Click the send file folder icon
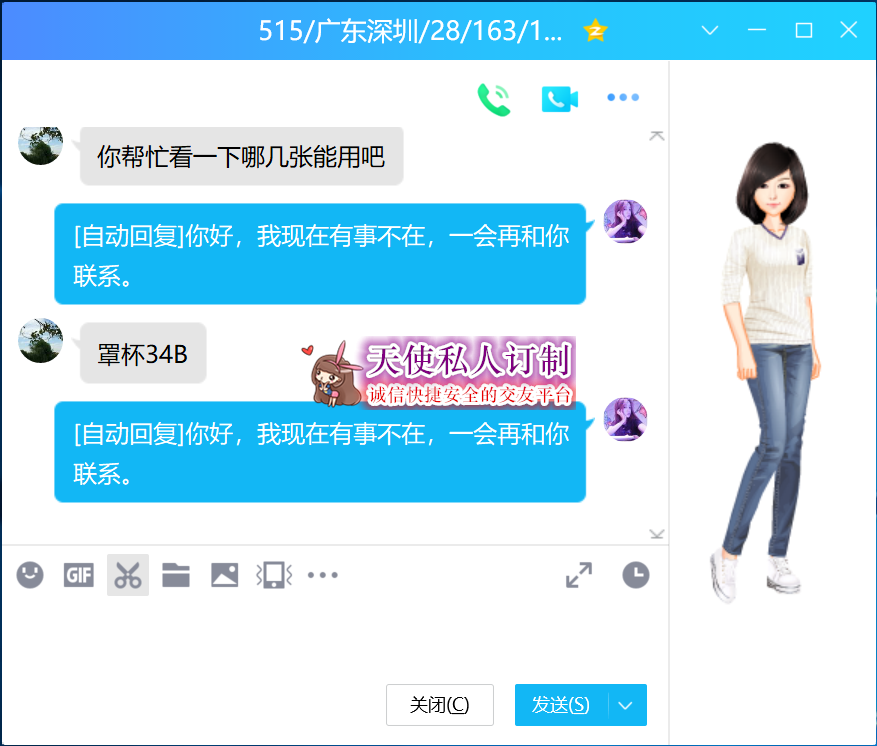The width and height of the screenshot is (877, 746). [176, 575]
